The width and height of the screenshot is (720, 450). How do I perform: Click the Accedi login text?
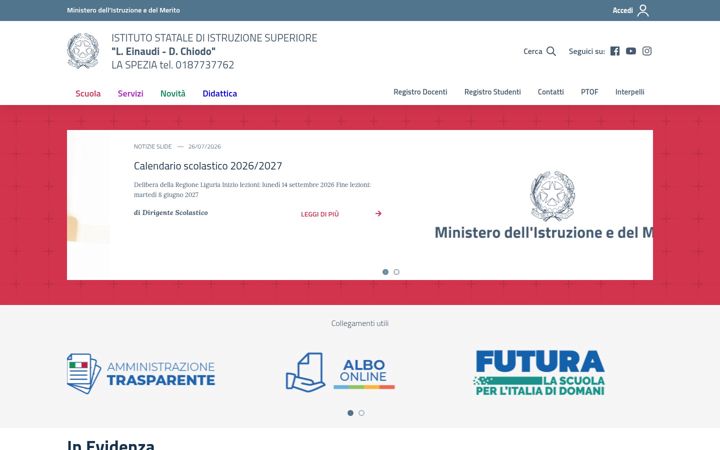pos(622,10)
